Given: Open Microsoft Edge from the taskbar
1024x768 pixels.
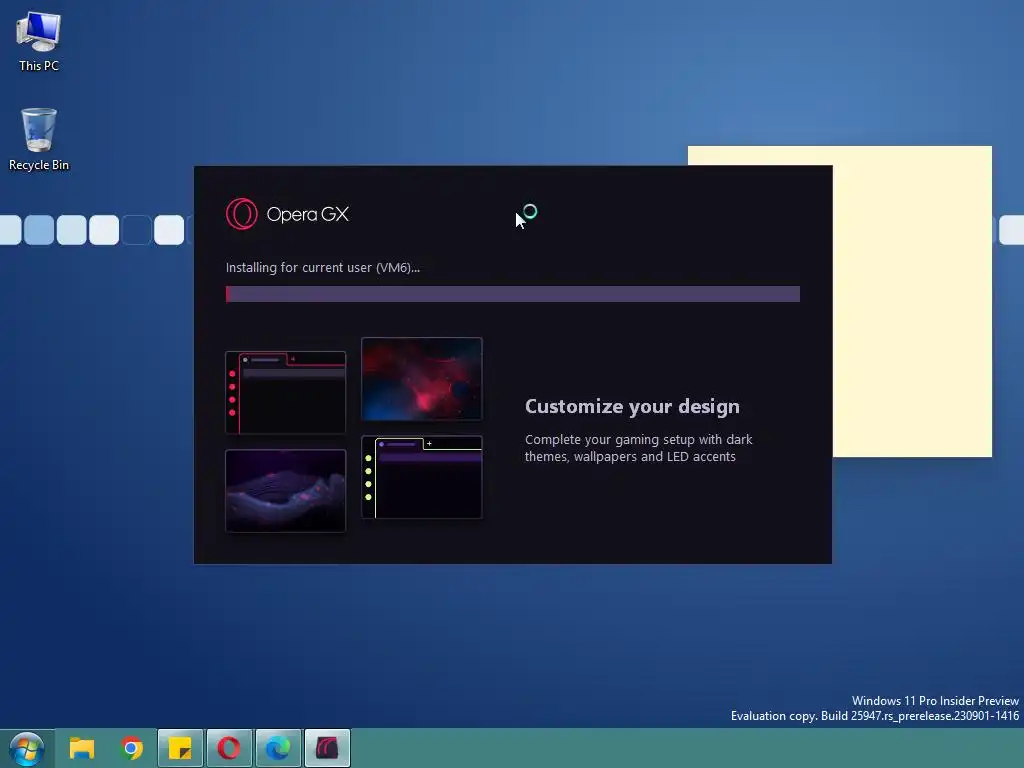Looking at the screenshot, I should point(278,748).
